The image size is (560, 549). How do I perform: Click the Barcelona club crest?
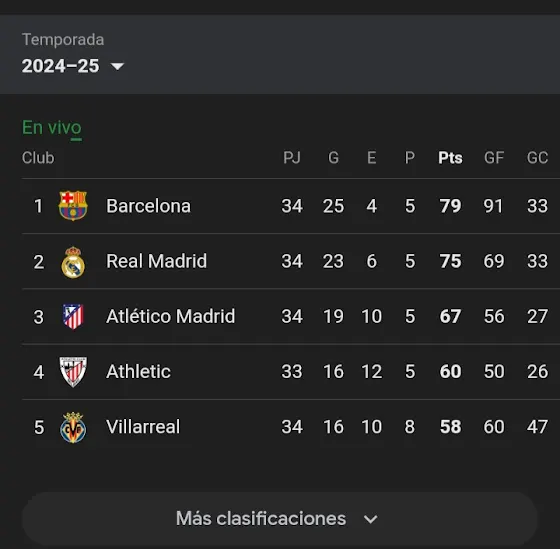(x=73, y=206)
